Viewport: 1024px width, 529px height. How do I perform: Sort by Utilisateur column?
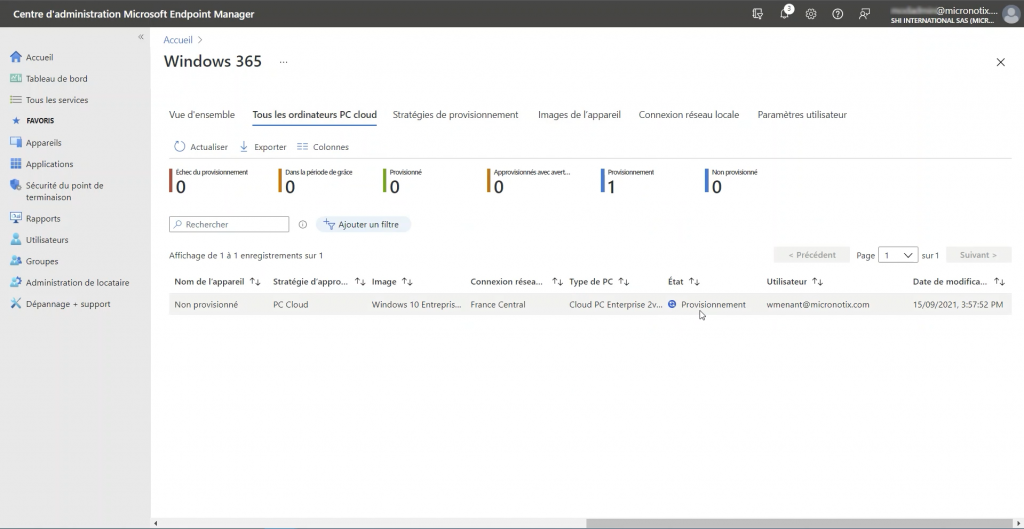click(x=795, y=281)
